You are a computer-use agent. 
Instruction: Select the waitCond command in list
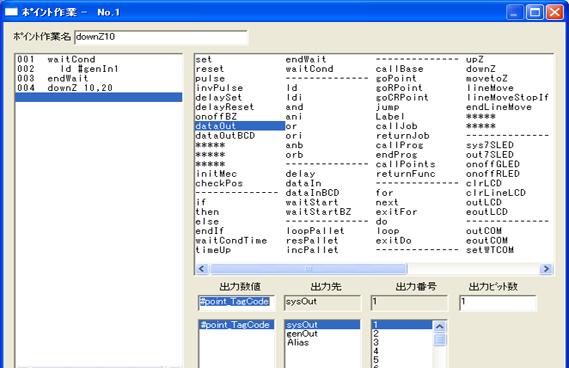pos(309,69)
